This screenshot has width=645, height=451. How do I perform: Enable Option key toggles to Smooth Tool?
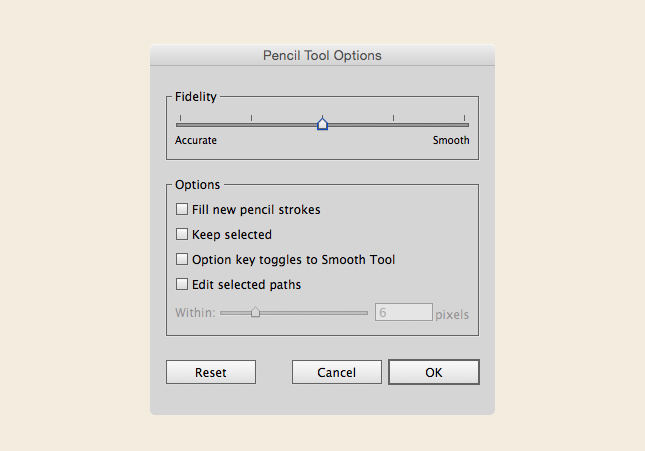182,259
